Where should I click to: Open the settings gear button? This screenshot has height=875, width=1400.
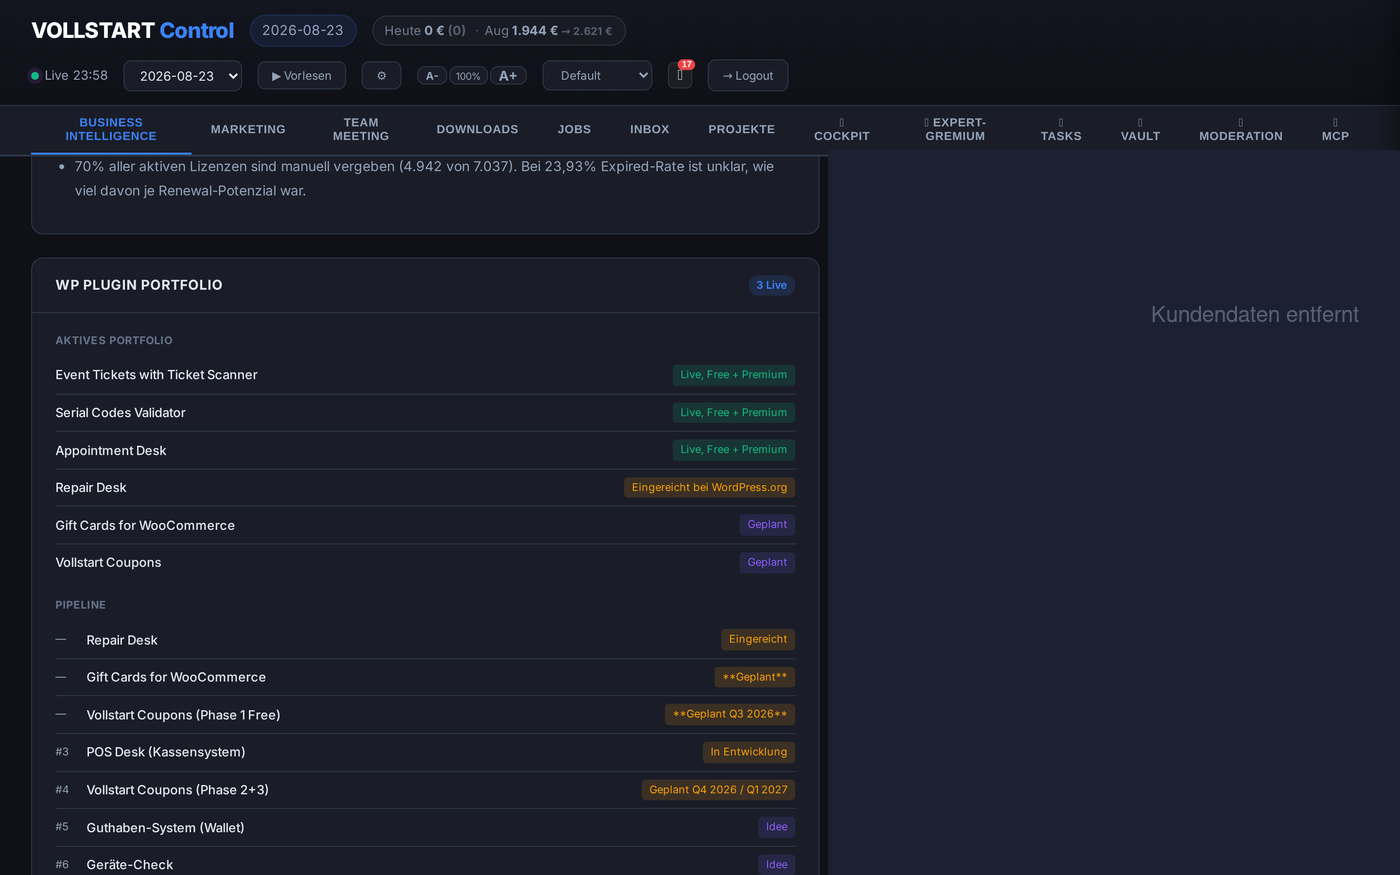[x=381, y=75]
